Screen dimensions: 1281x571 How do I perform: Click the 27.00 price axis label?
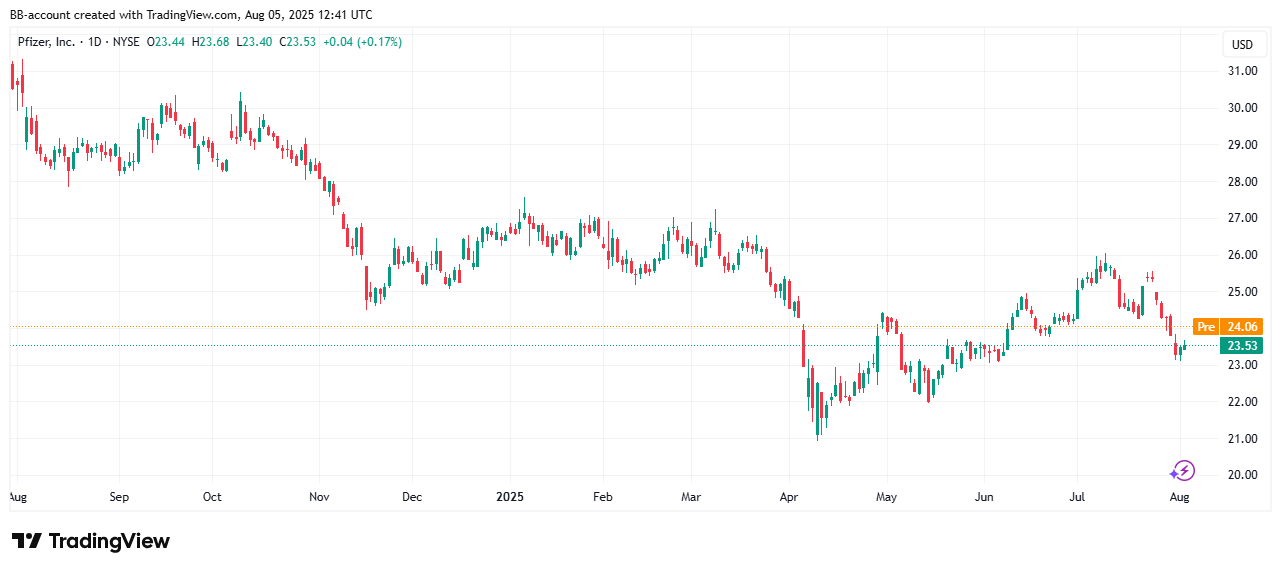point(1242,218)
